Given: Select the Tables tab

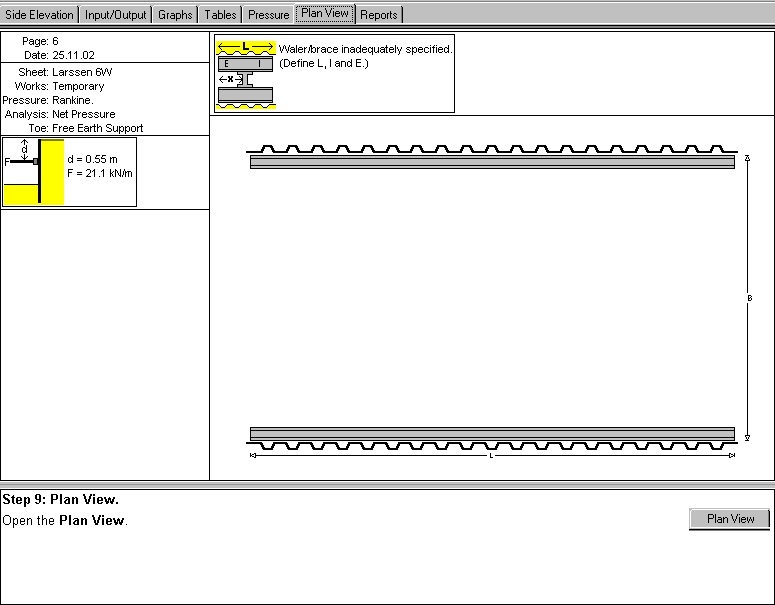Looking at the screenshot, I should 220,15.
